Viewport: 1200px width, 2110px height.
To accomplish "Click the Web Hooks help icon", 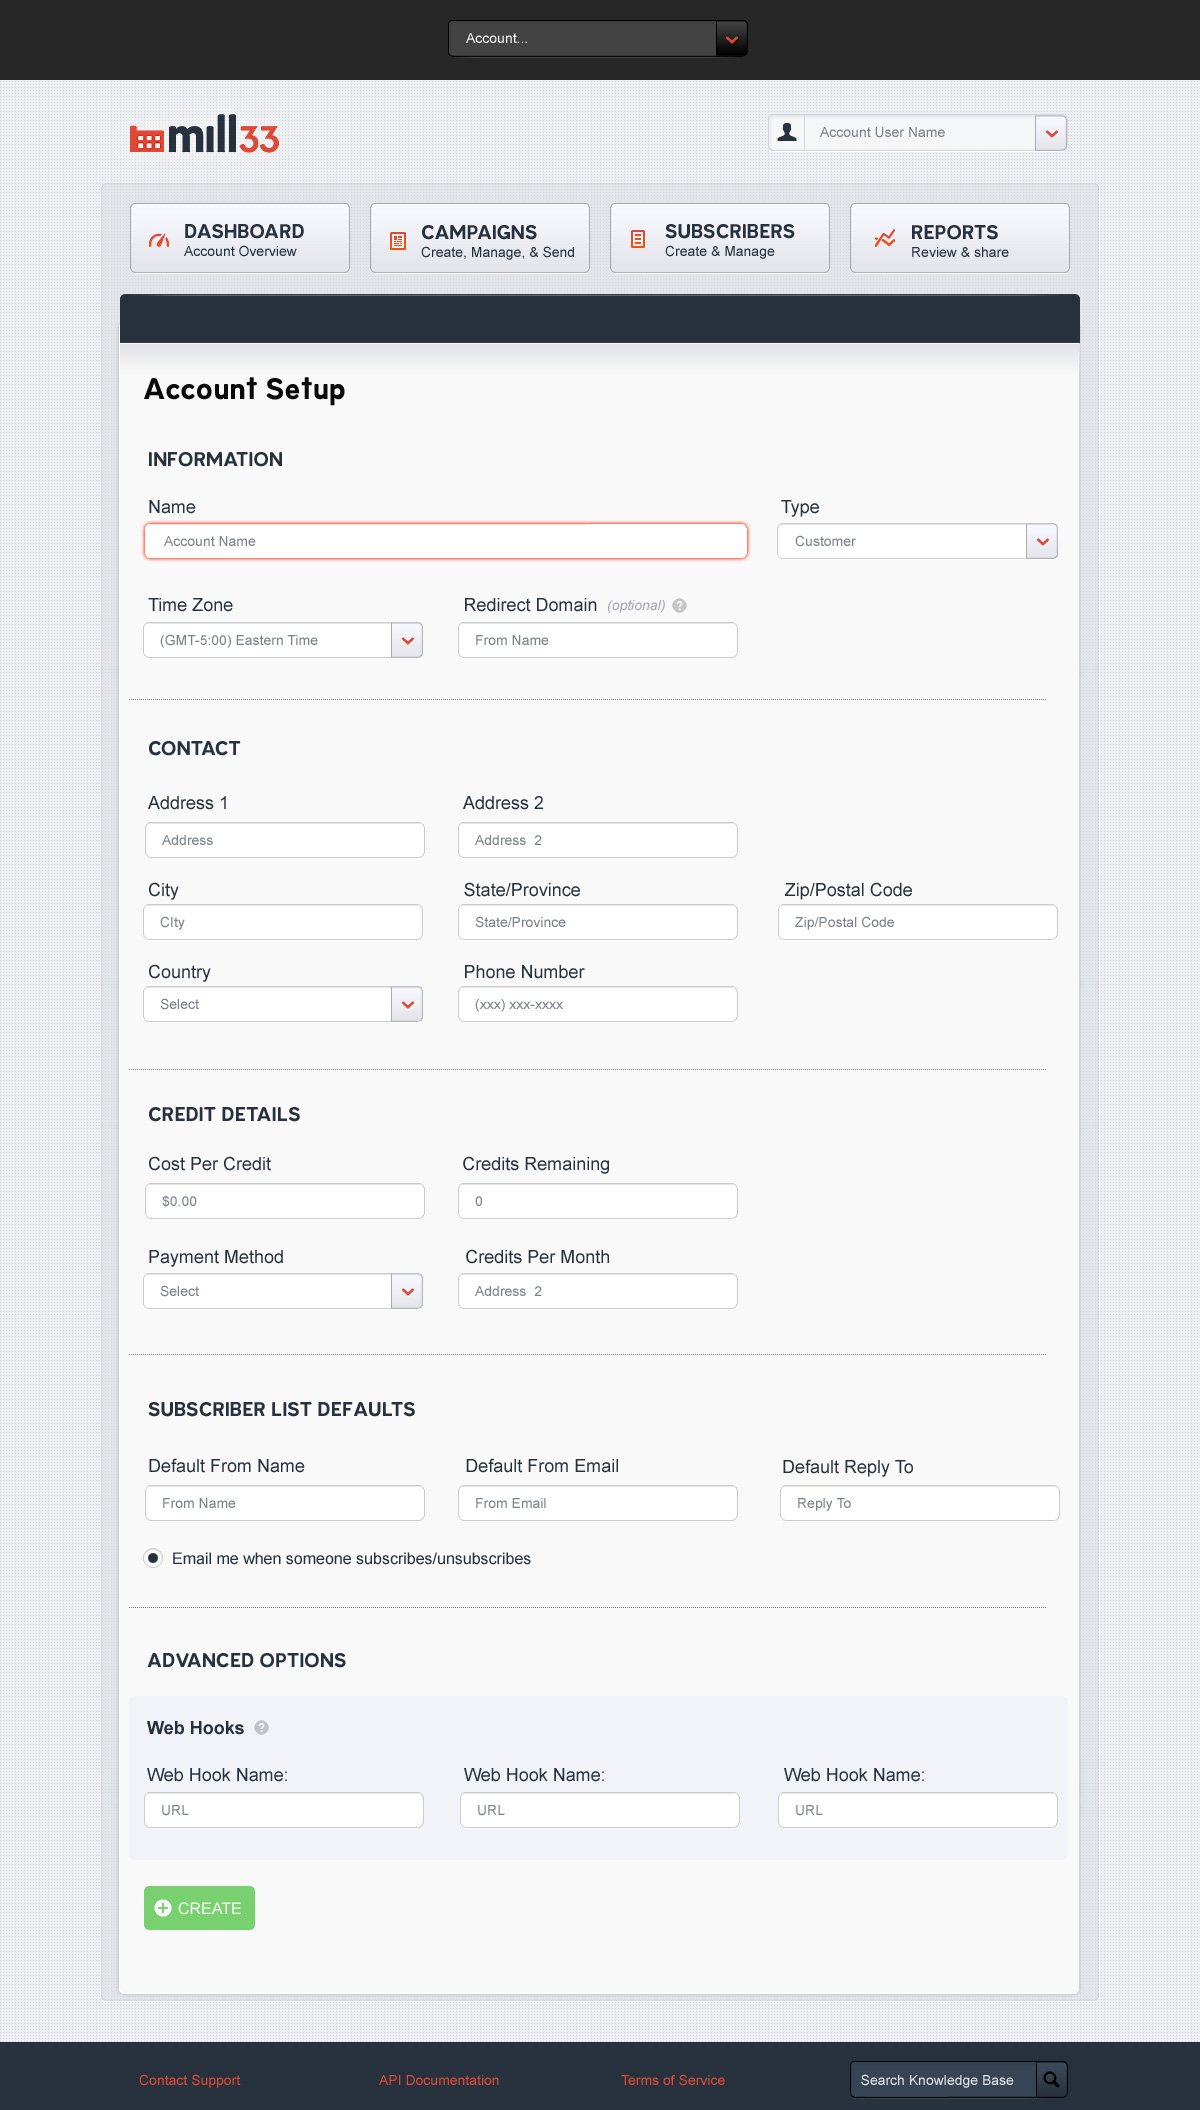I will pos(262,1727).
